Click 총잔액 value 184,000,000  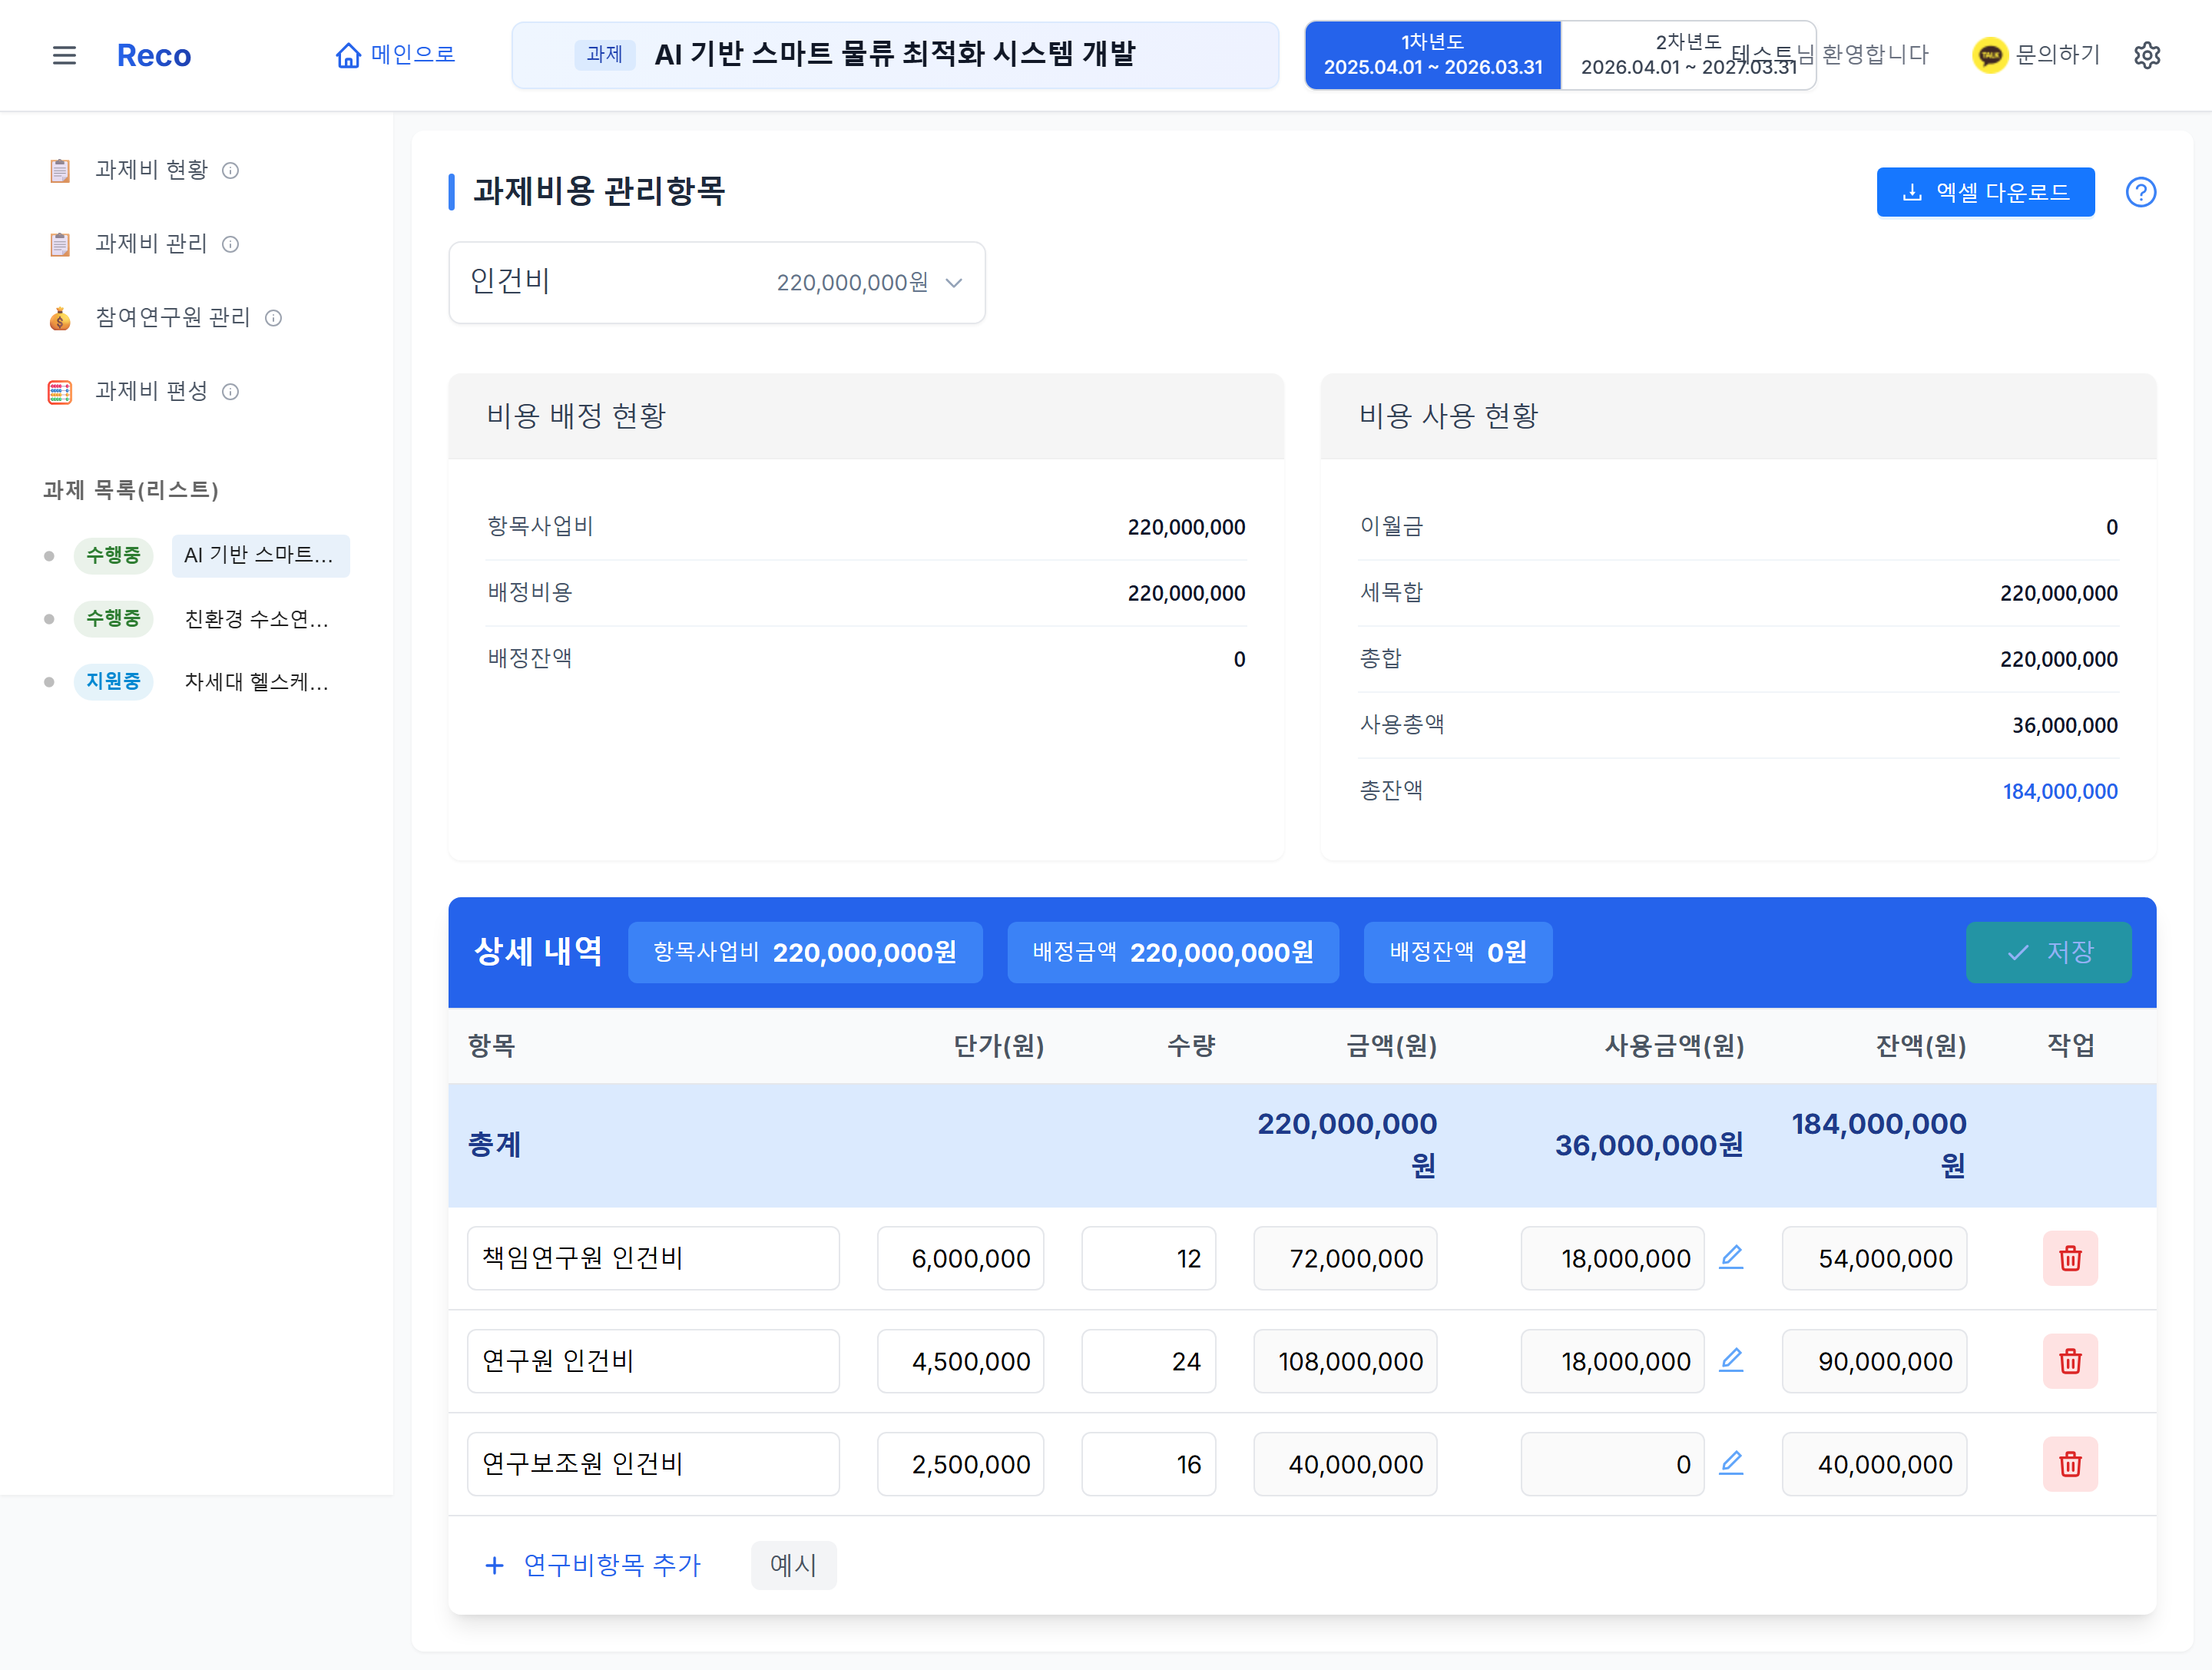(2060, 792)
